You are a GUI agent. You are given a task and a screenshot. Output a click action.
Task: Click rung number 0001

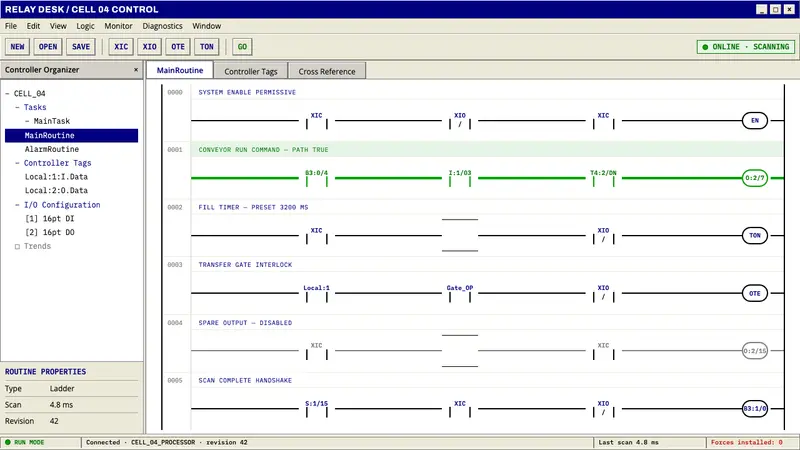point(175,149)
